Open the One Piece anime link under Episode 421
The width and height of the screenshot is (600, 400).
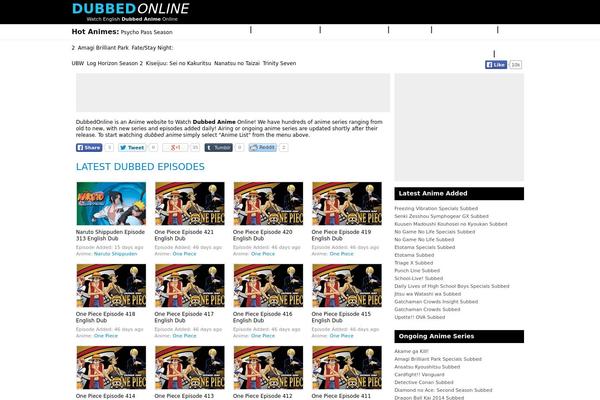(184, 254)
